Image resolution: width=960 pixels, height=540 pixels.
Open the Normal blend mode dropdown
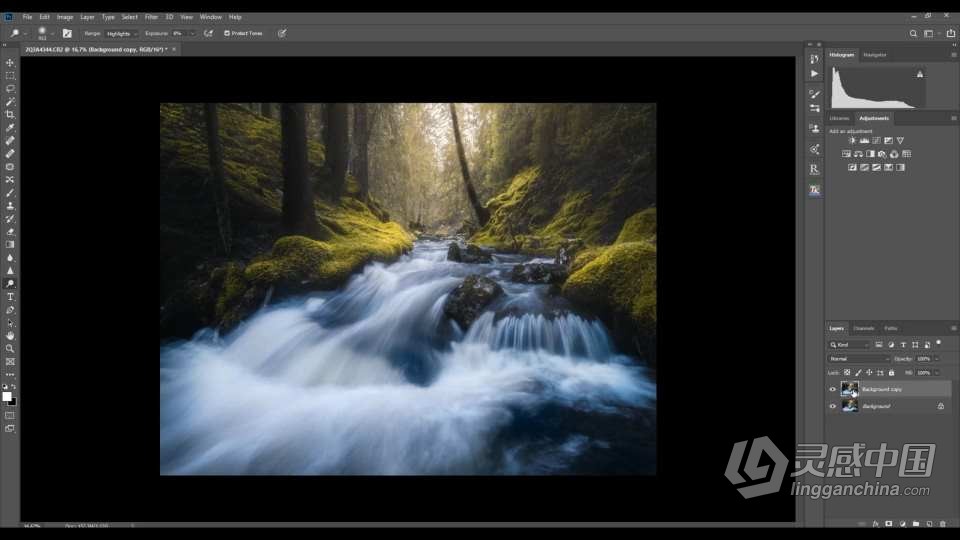(x=858, y=359)
